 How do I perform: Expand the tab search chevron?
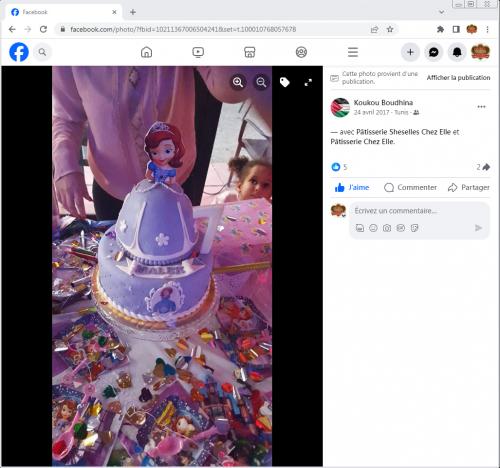[x=442, y=12]
